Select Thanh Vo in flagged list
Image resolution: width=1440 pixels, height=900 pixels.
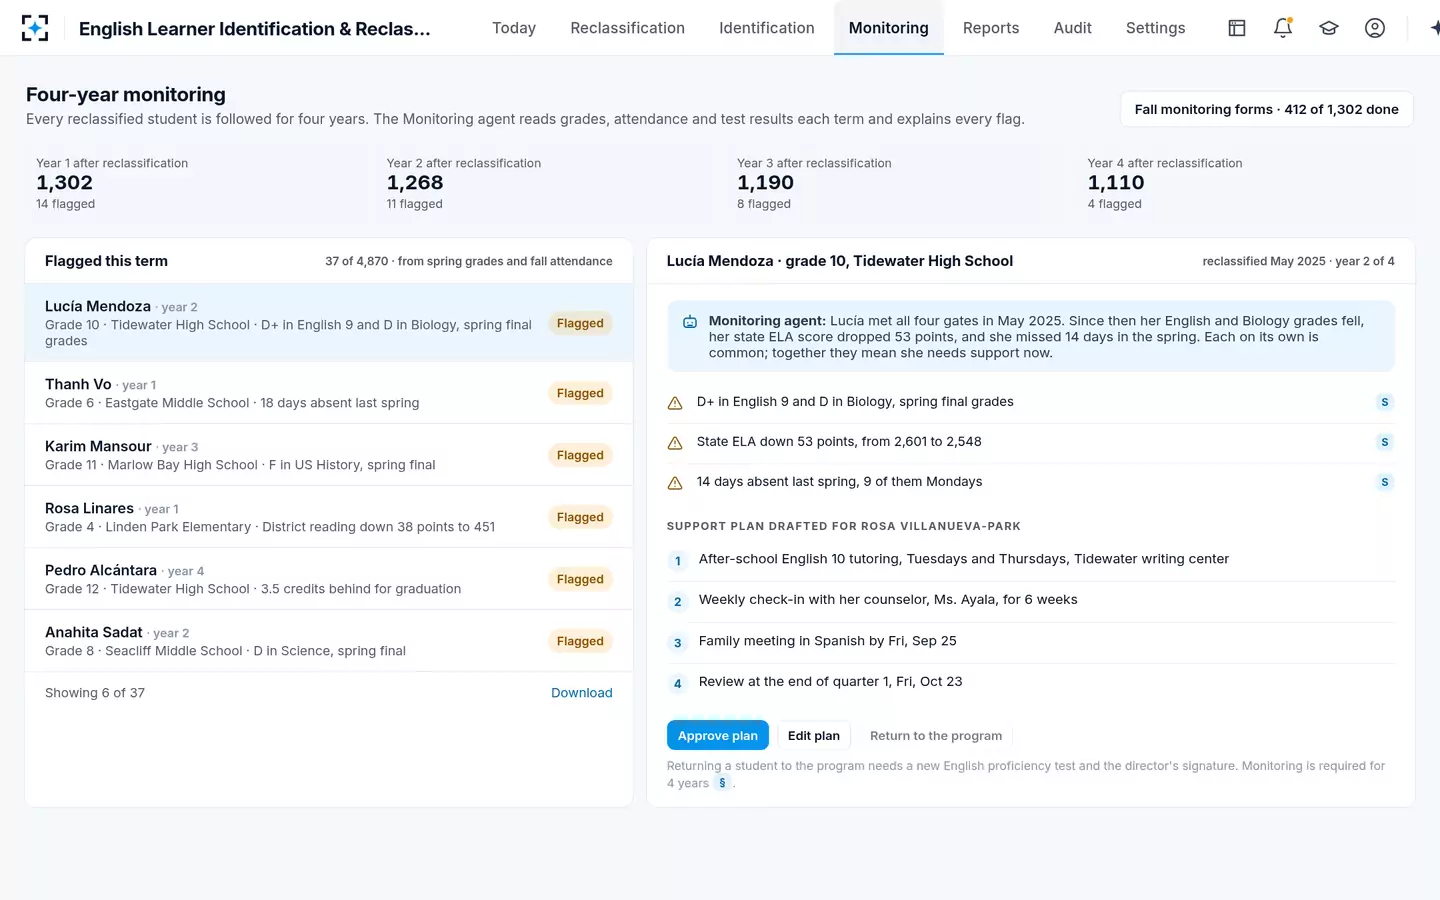tap(329, 393)
